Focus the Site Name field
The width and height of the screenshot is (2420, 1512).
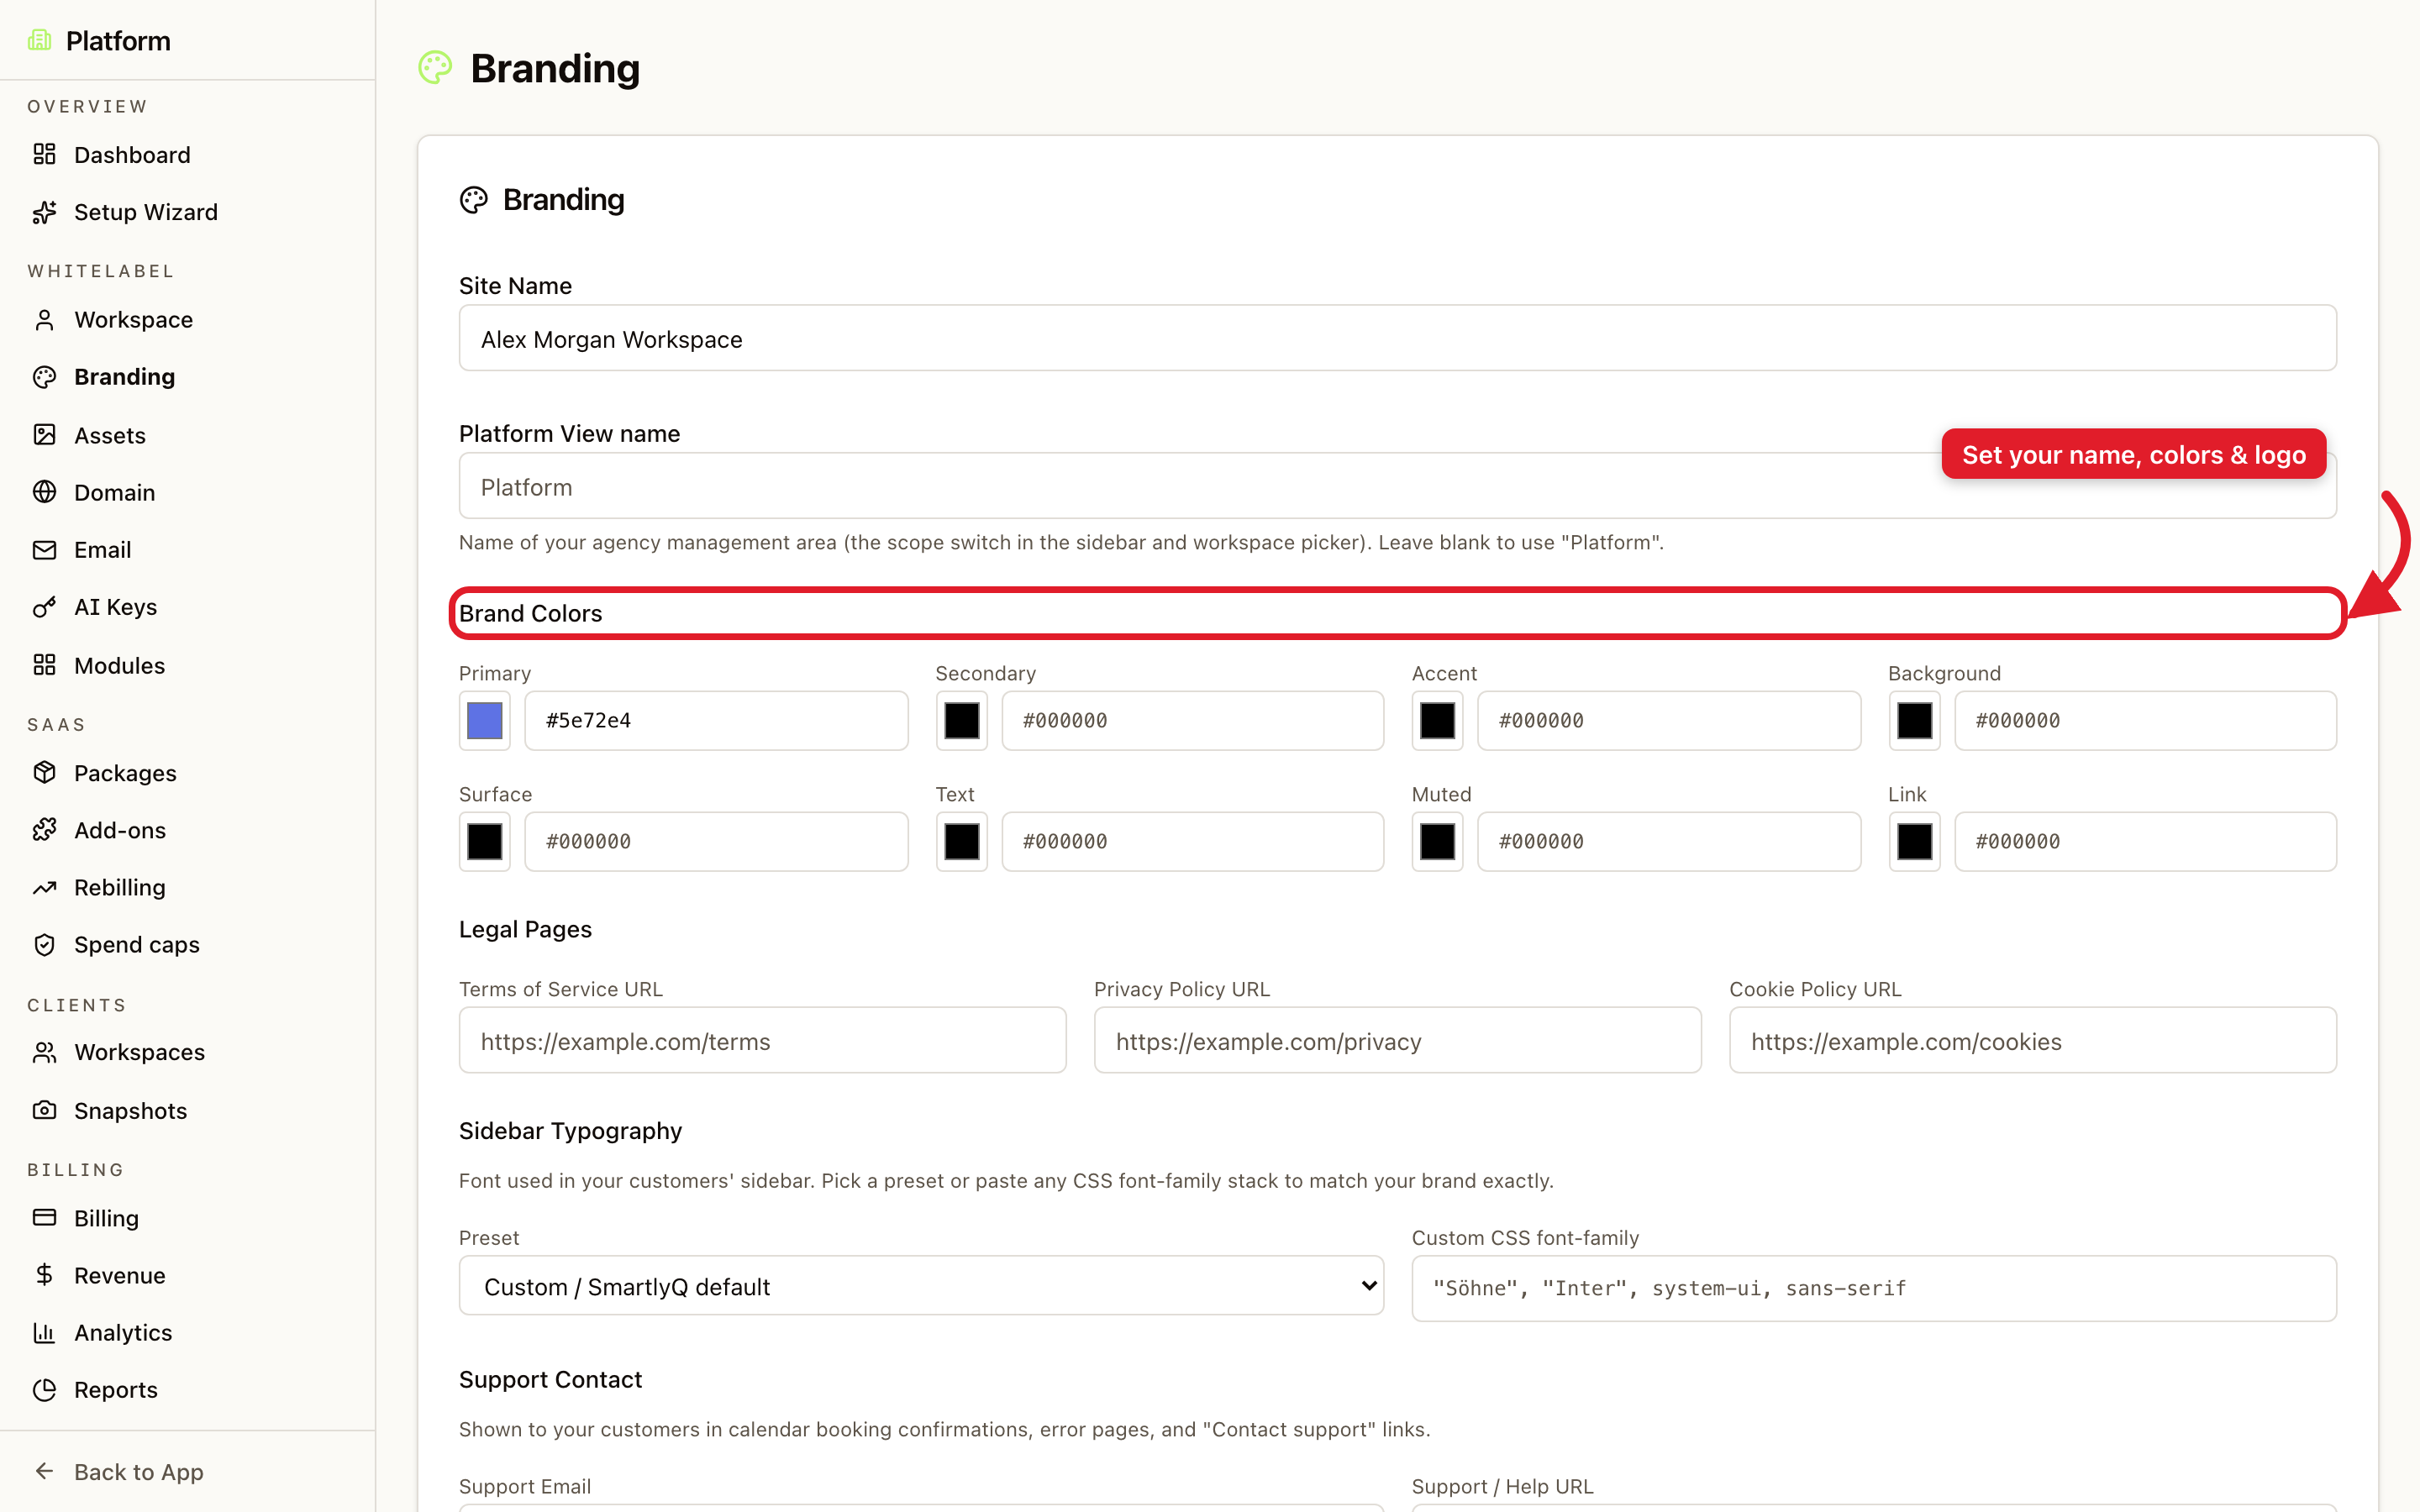[x=1397, y=338]
